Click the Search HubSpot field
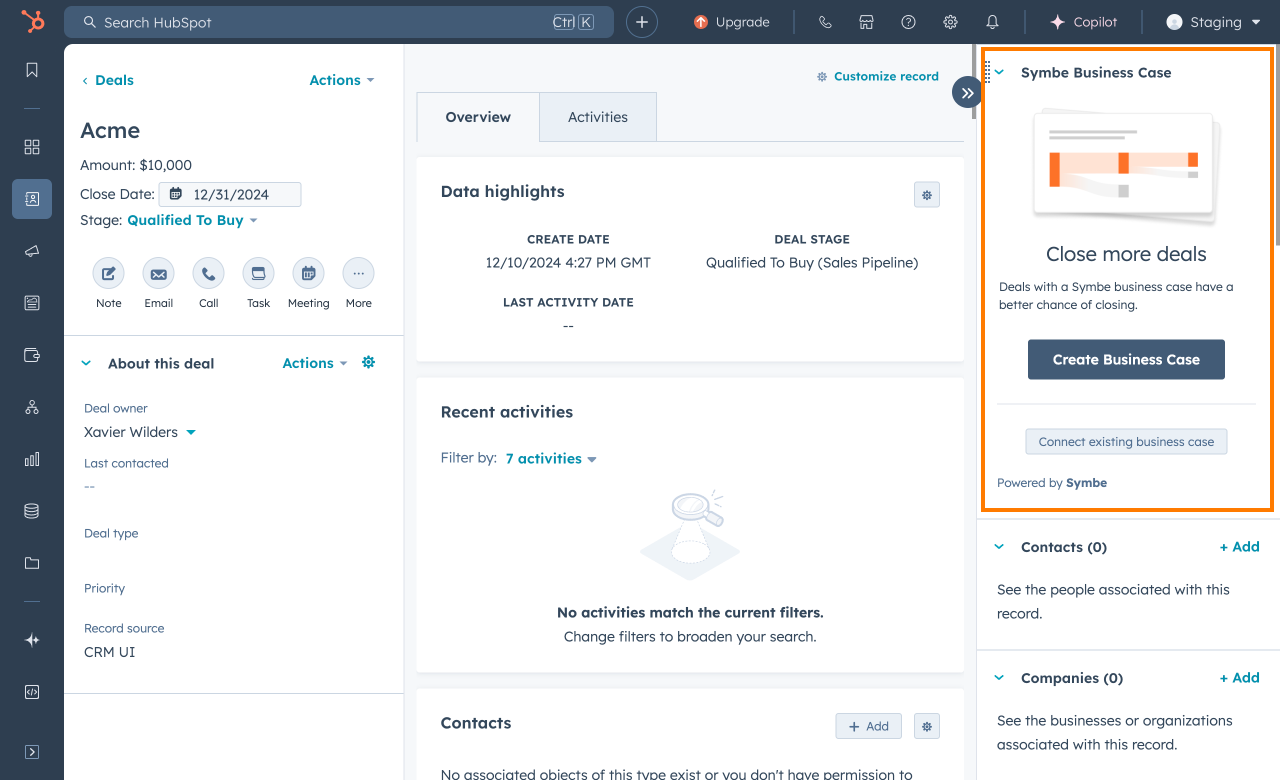The height and width of the screenshot is (780, 1280). 339,22
